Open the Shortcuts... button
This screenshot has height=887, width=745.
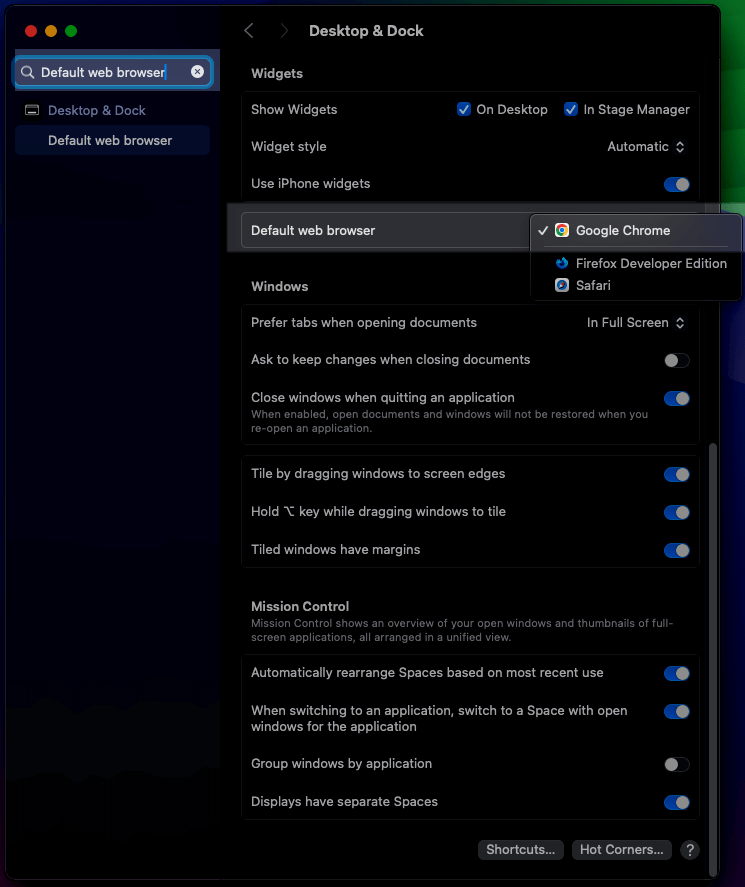520,850
